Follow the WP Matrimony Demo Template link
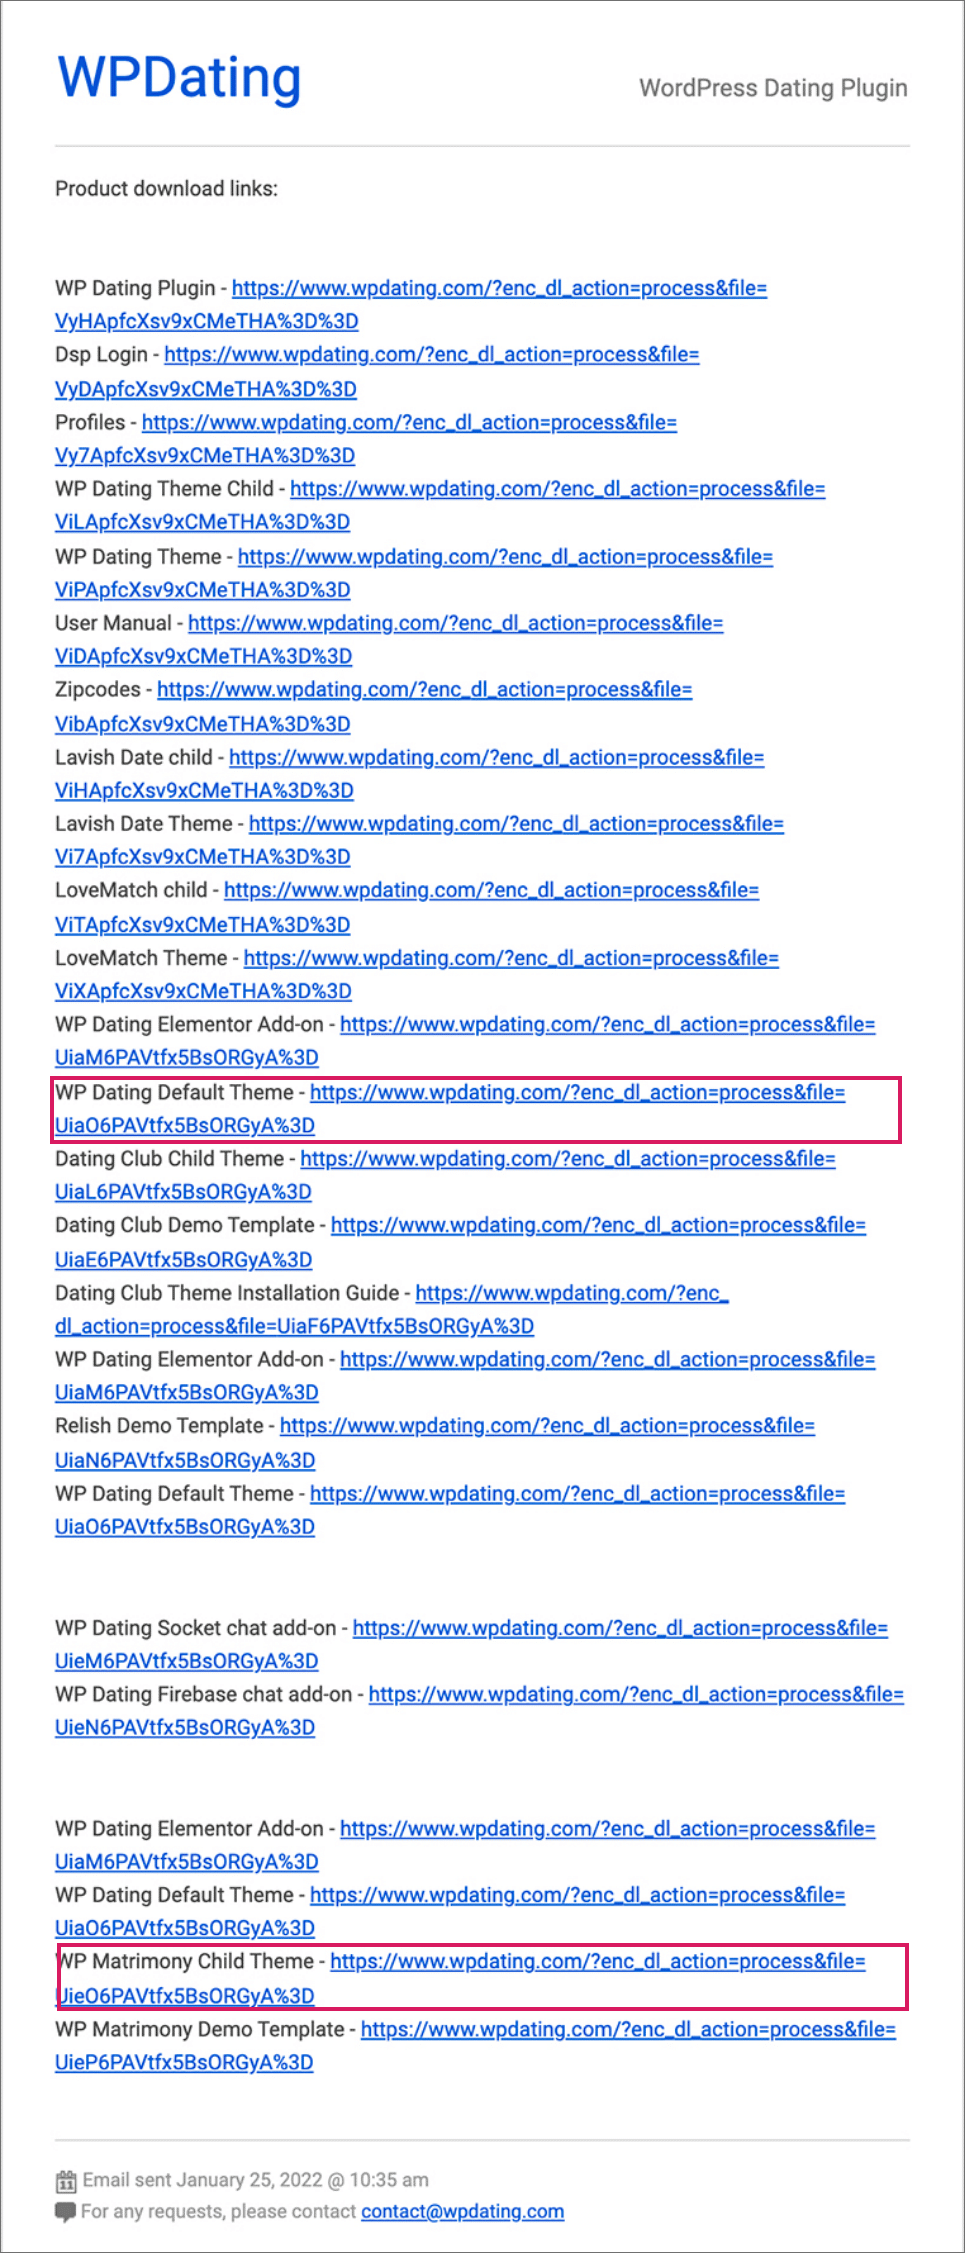Screen dimensions: 965x2253 pos(628,2029)
